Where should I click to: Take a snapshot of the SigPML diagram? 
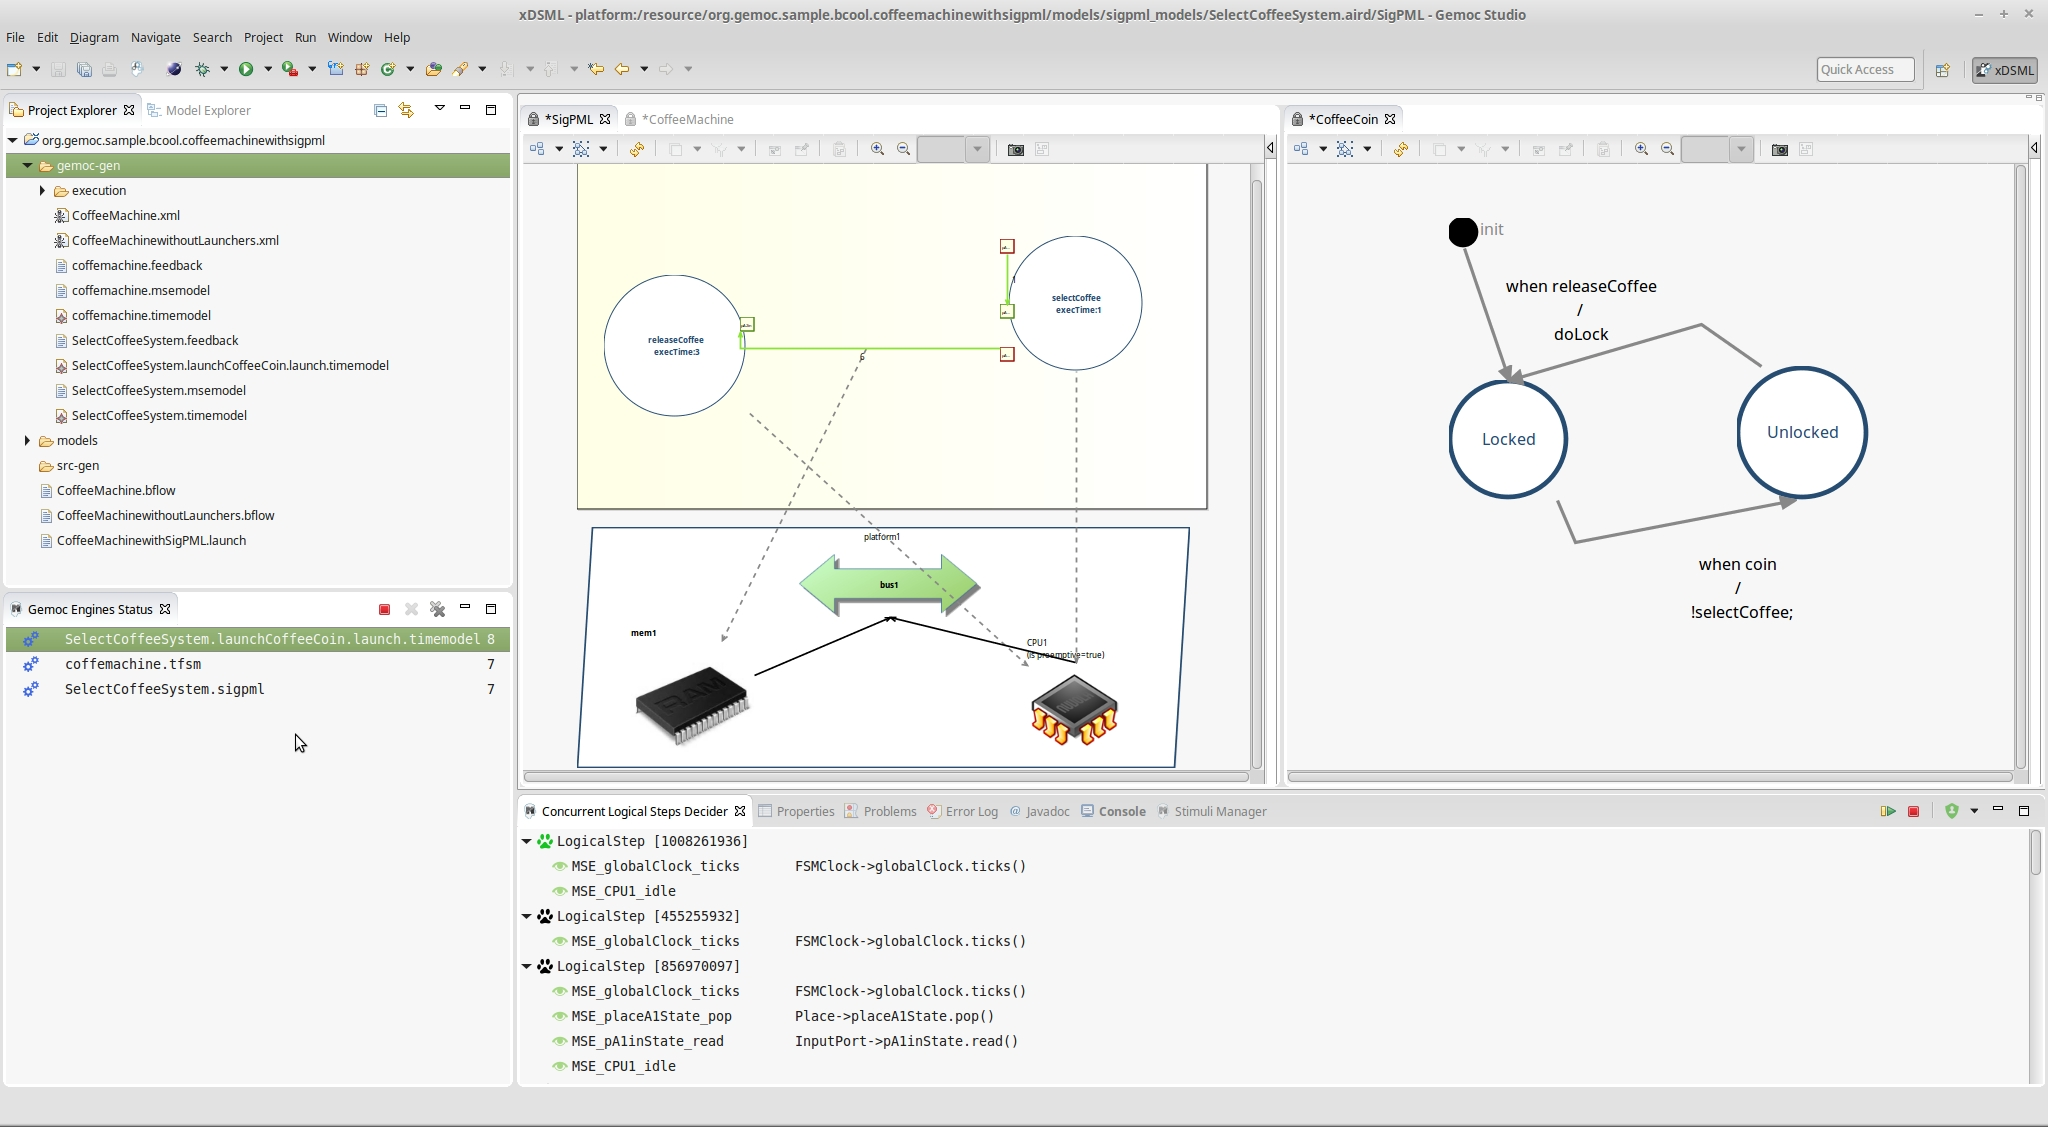click(1016, 148)
